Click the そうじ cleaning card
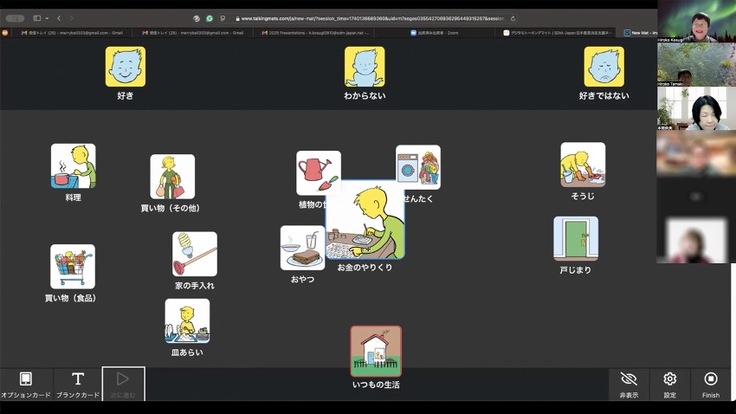This screenshot has width=736, height=414. tap(582, 165)
